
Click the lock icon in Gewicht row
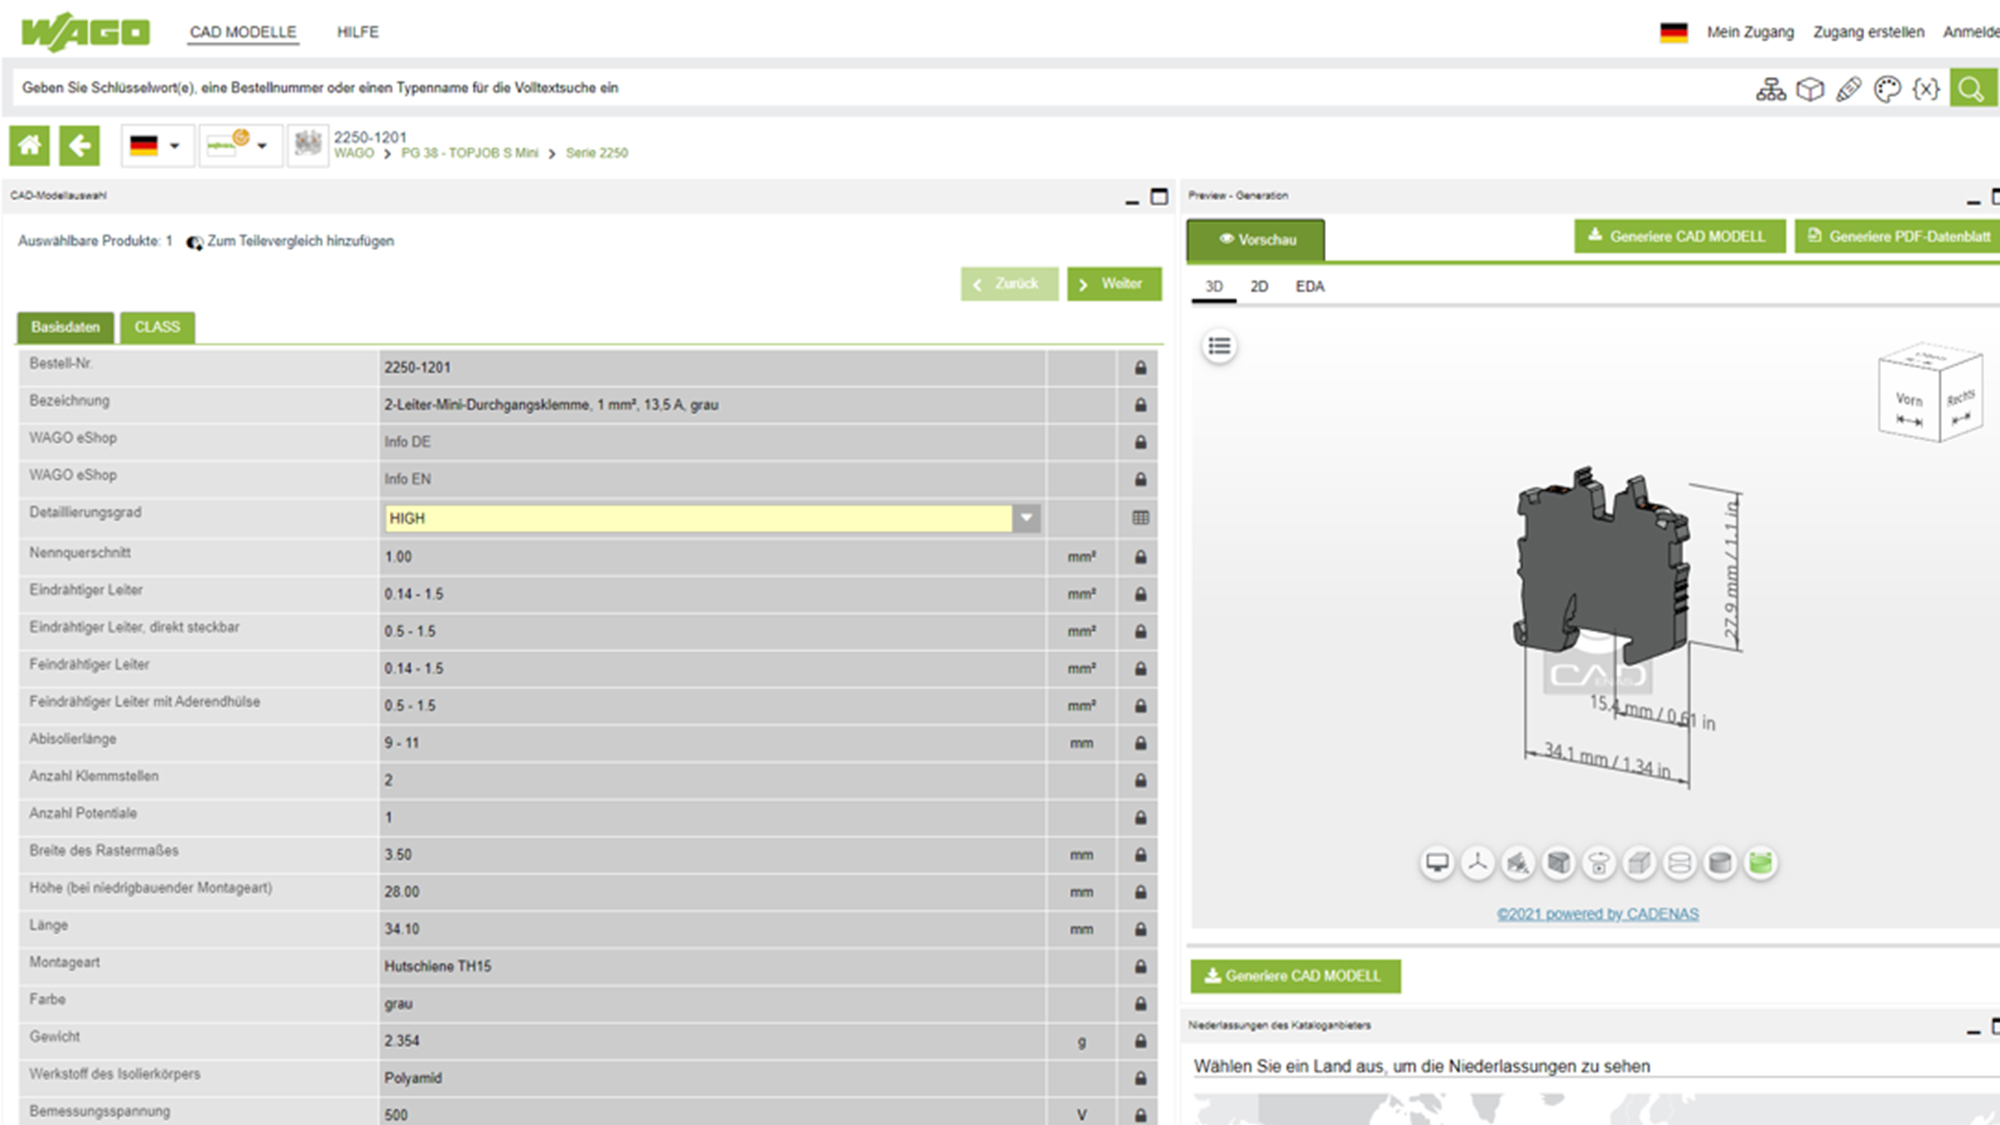tap(1140, 1041)
